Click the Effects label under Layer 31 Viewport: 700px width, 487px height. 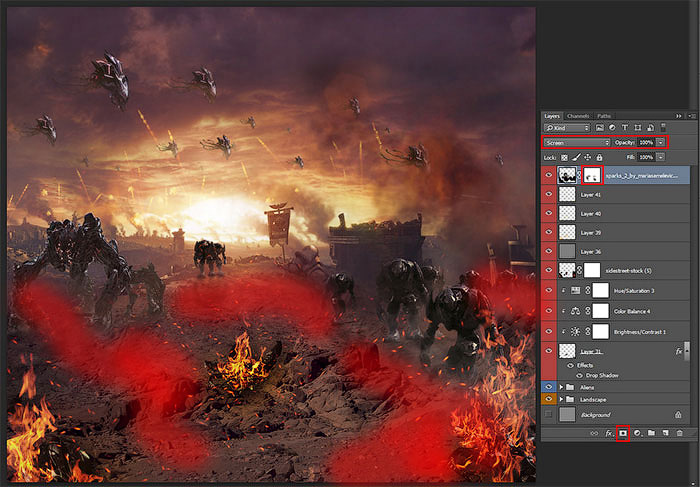(x=585, y=365)
